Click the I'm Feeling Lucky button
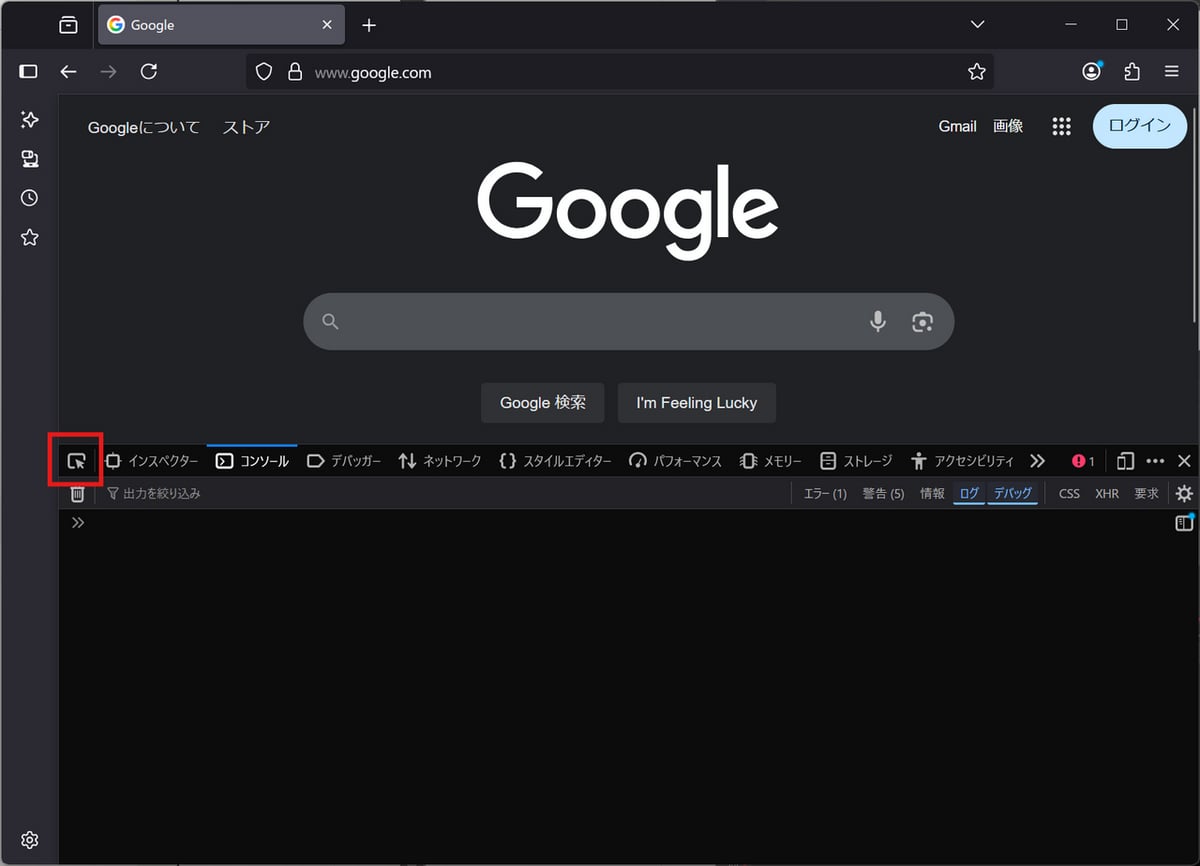Image resolution: width=1200 pixels, height=866 pixels. 697,402
